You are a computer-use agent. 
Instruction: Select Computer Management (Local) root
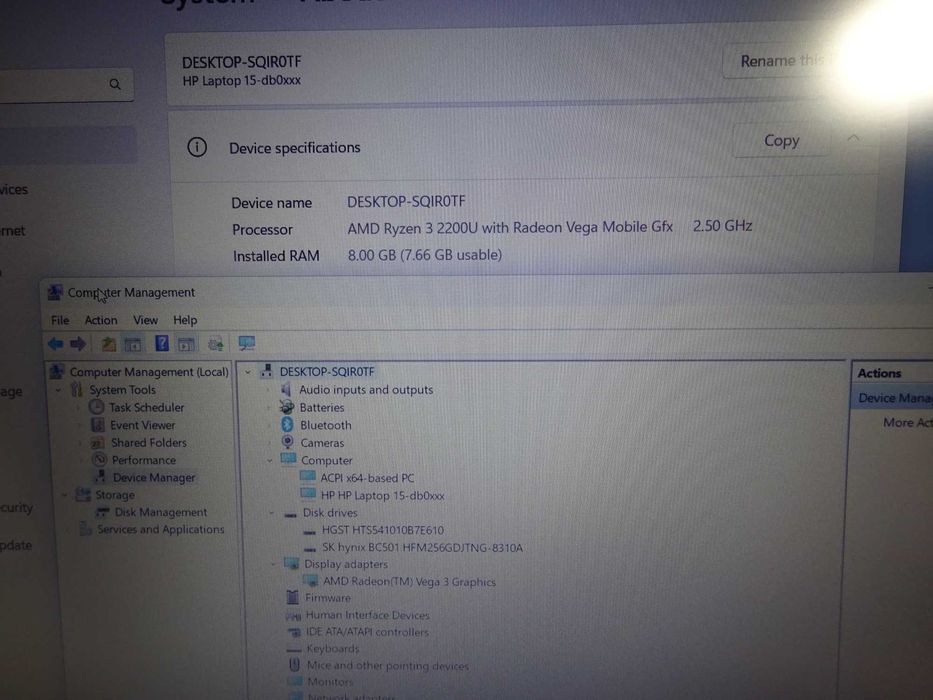(149, 372)
